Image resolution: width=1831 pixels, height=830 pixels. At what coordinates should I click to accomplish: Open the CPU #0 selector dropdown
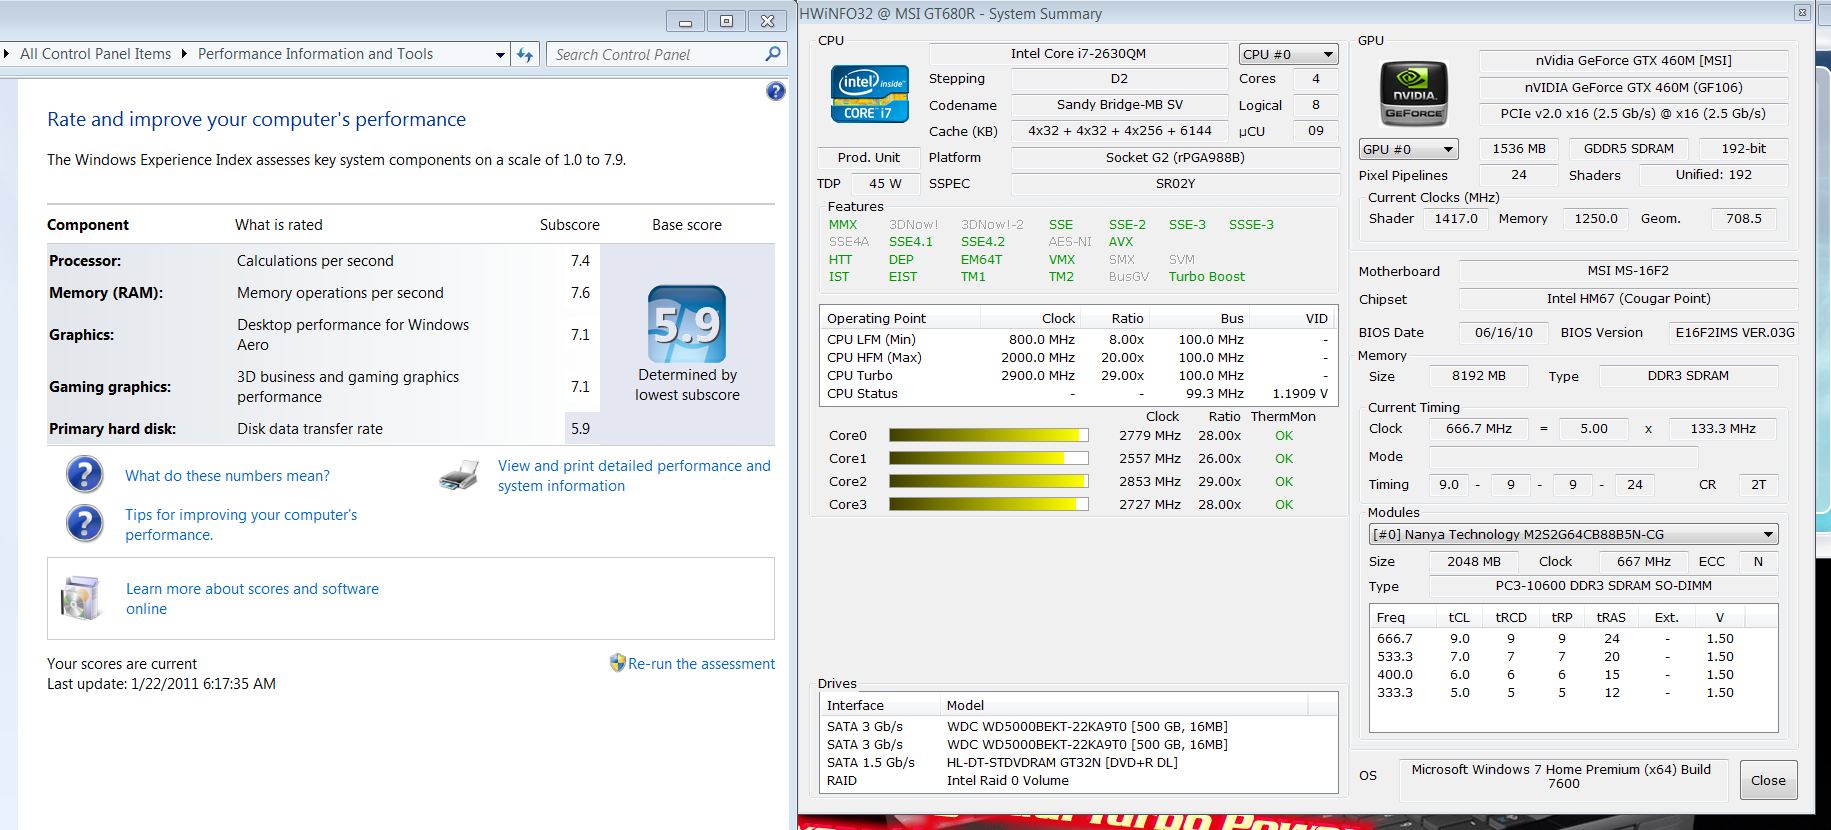click(x=1288, y=54)
